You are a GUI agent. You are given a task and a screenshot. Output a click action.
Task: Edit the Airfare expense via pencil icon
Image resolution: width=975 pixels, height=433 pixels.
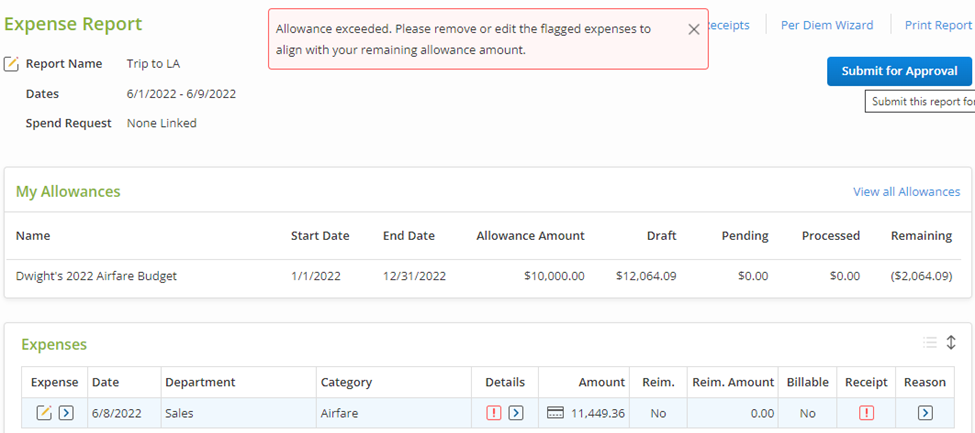click(44, 413)
